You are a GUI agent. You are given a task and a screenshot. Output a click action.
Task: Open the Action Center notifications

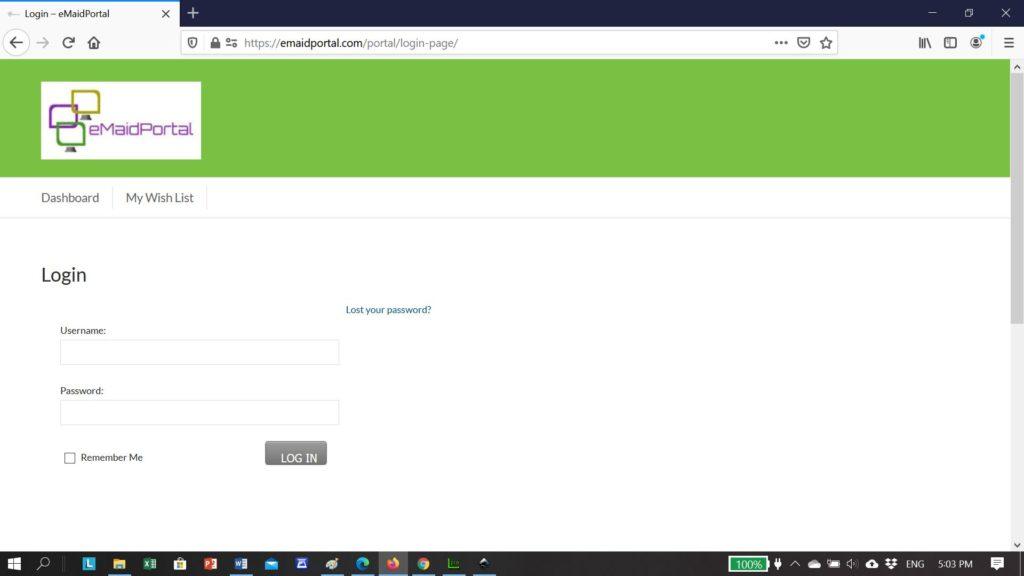(997, 564)
